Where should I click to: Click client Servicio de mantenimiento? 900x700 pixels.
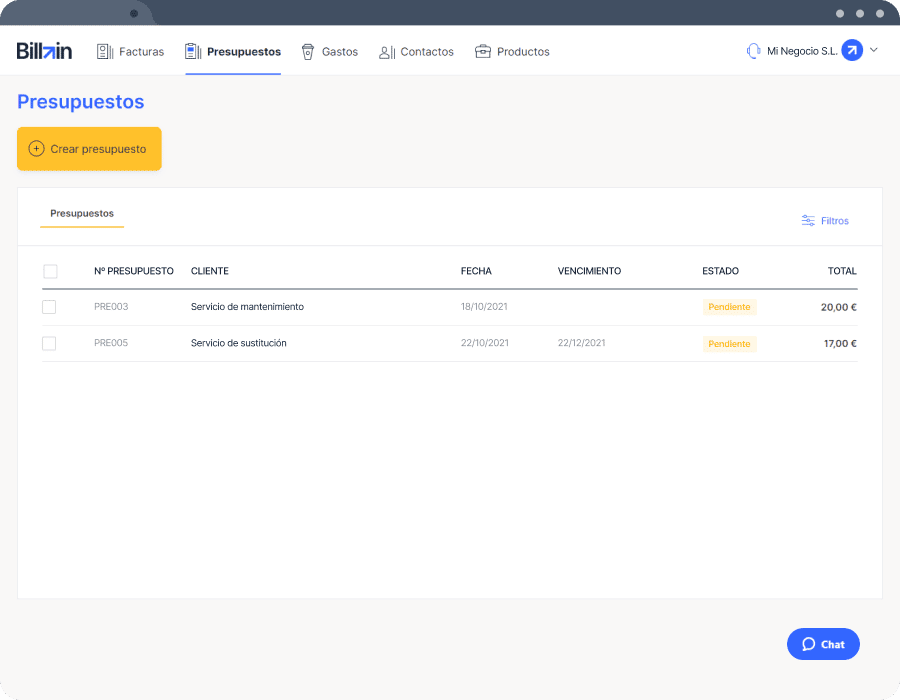(x=247, y=306)
